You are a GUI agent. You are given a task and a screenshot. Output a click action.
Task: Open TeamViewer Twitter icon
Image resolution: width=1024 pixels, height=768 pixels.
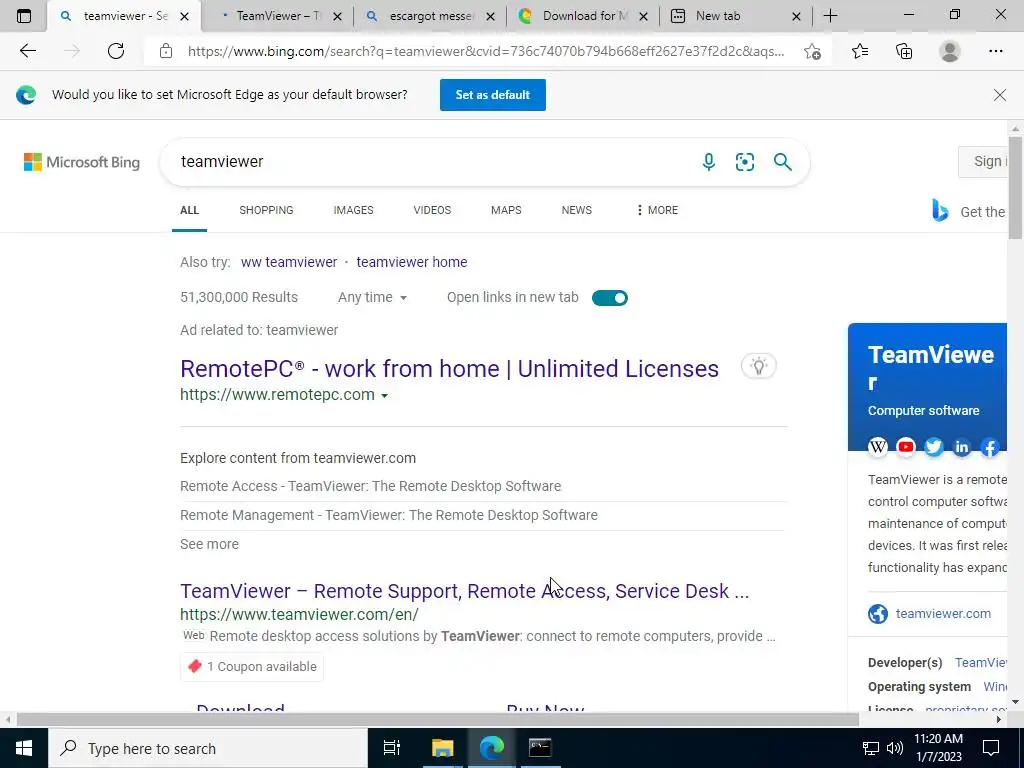click(x=934, y=447)
